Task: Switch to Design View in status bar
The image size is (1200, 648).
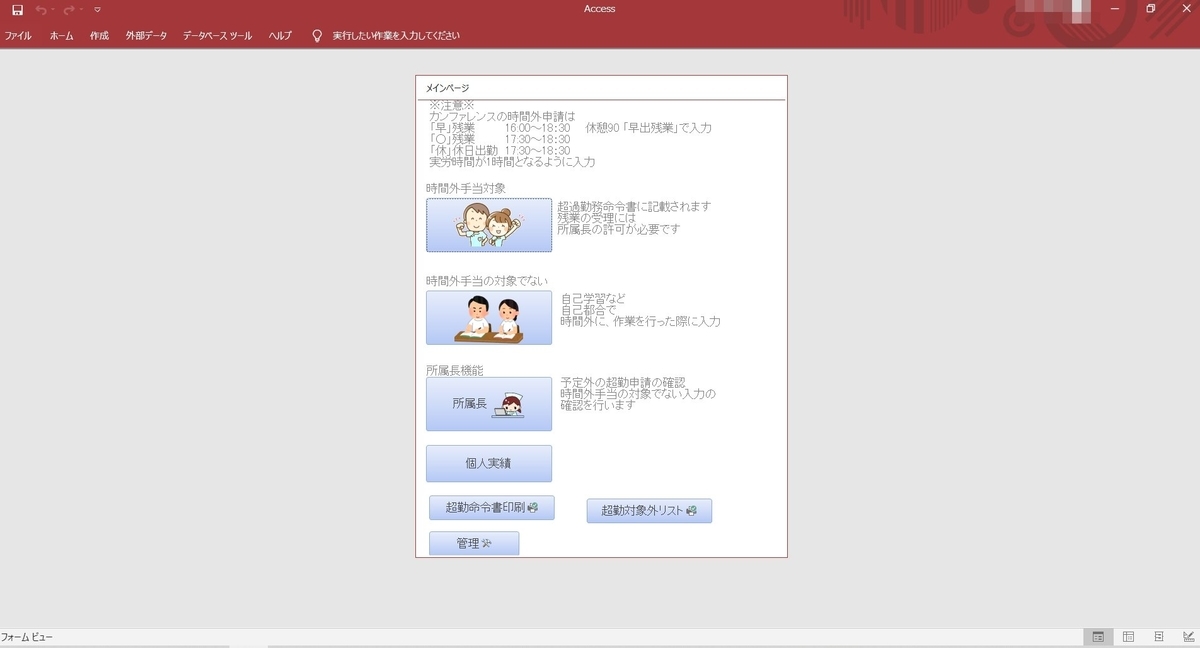Action: pos(1187,637)
